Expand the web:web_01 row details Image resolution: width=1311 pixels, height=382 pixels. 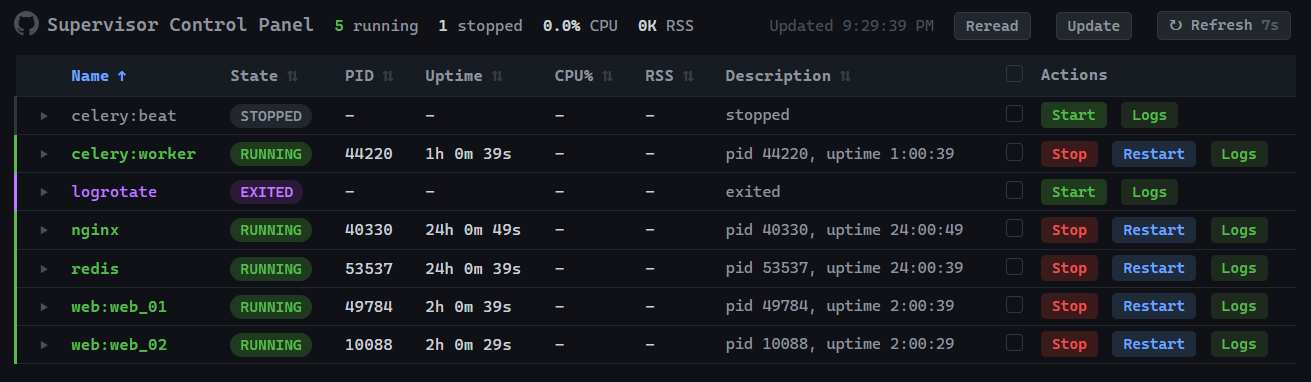(x=44, y=307)
